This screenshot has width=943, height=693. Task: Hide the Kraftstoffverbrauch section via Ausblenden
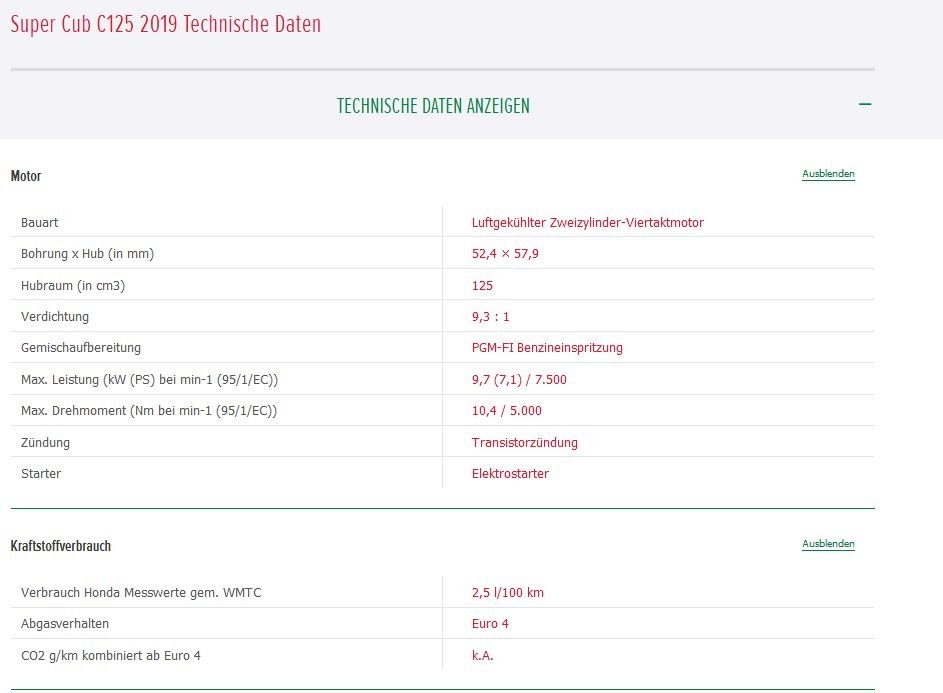828,544
